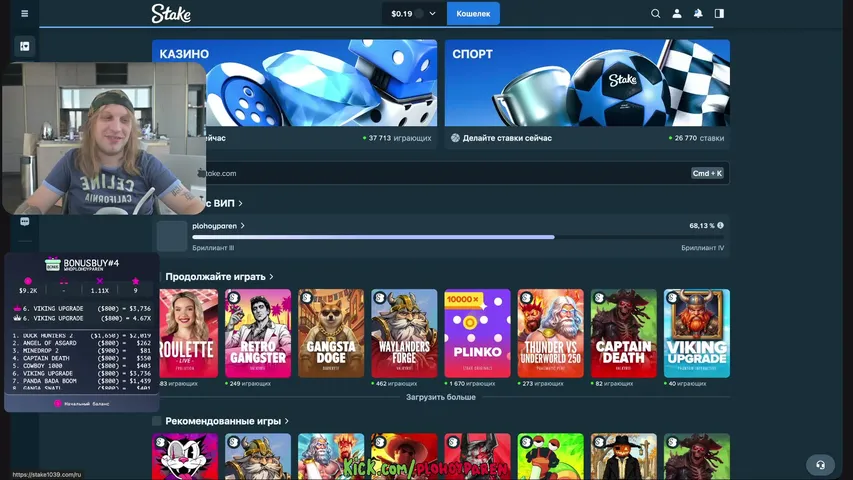Open the hamburger menu
The width and height of the screenshot is (853, 480).
[24, 14]
